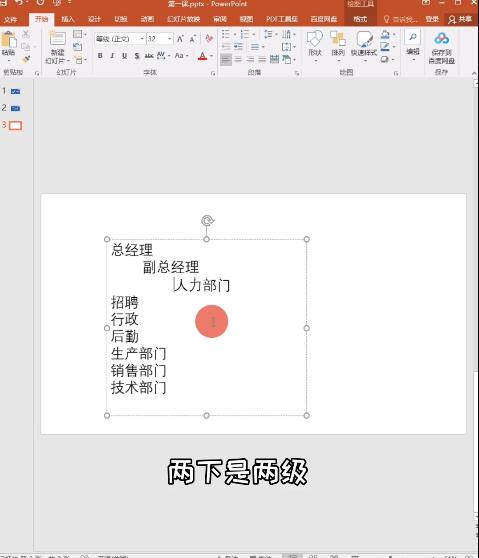The image size is (479, 558).
Task: Click the 形状 shapes icon
Action: tap(315, 44)
